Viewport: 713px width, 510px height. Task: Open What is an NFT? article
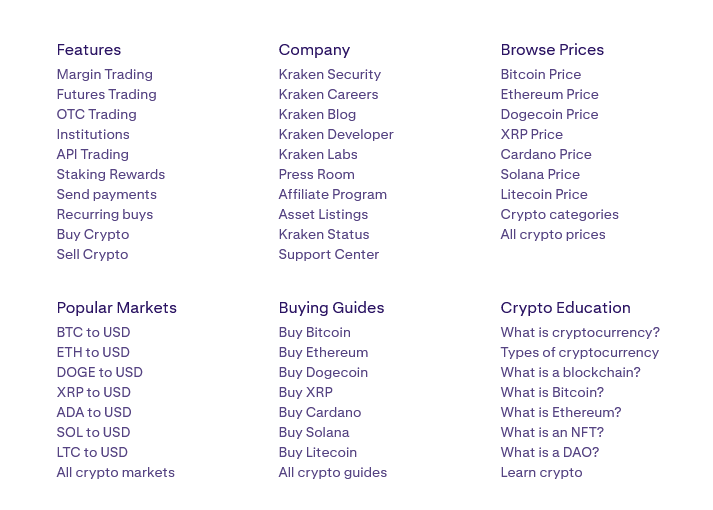552,432
